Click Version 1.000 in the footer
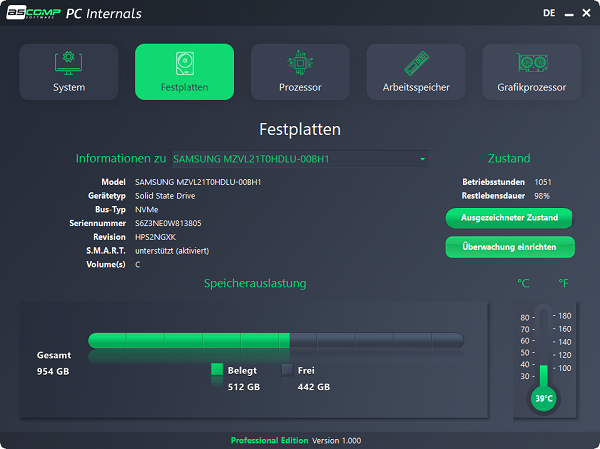 tap(337, 441)
